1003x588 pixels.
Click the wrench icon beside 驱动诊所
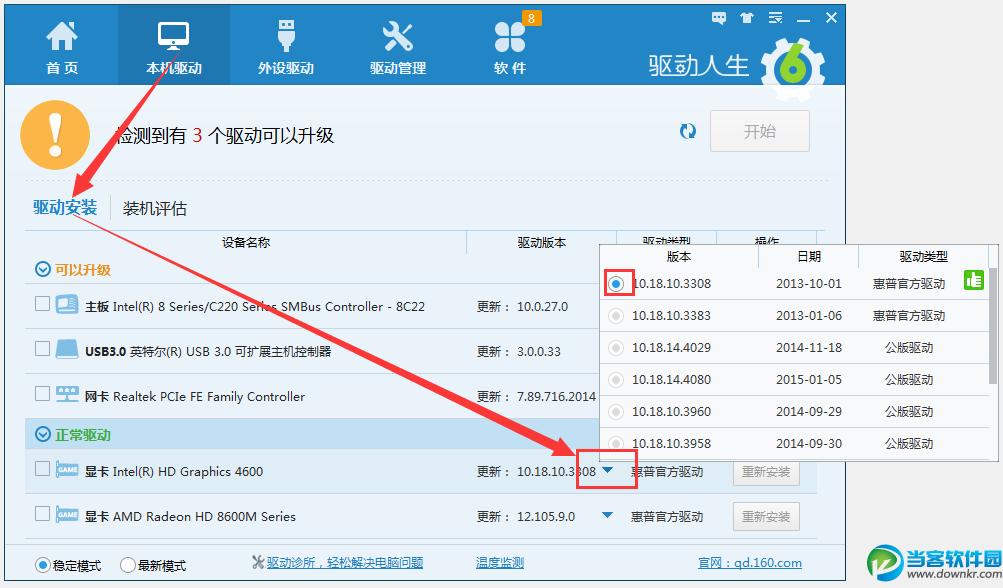[258, 562]
